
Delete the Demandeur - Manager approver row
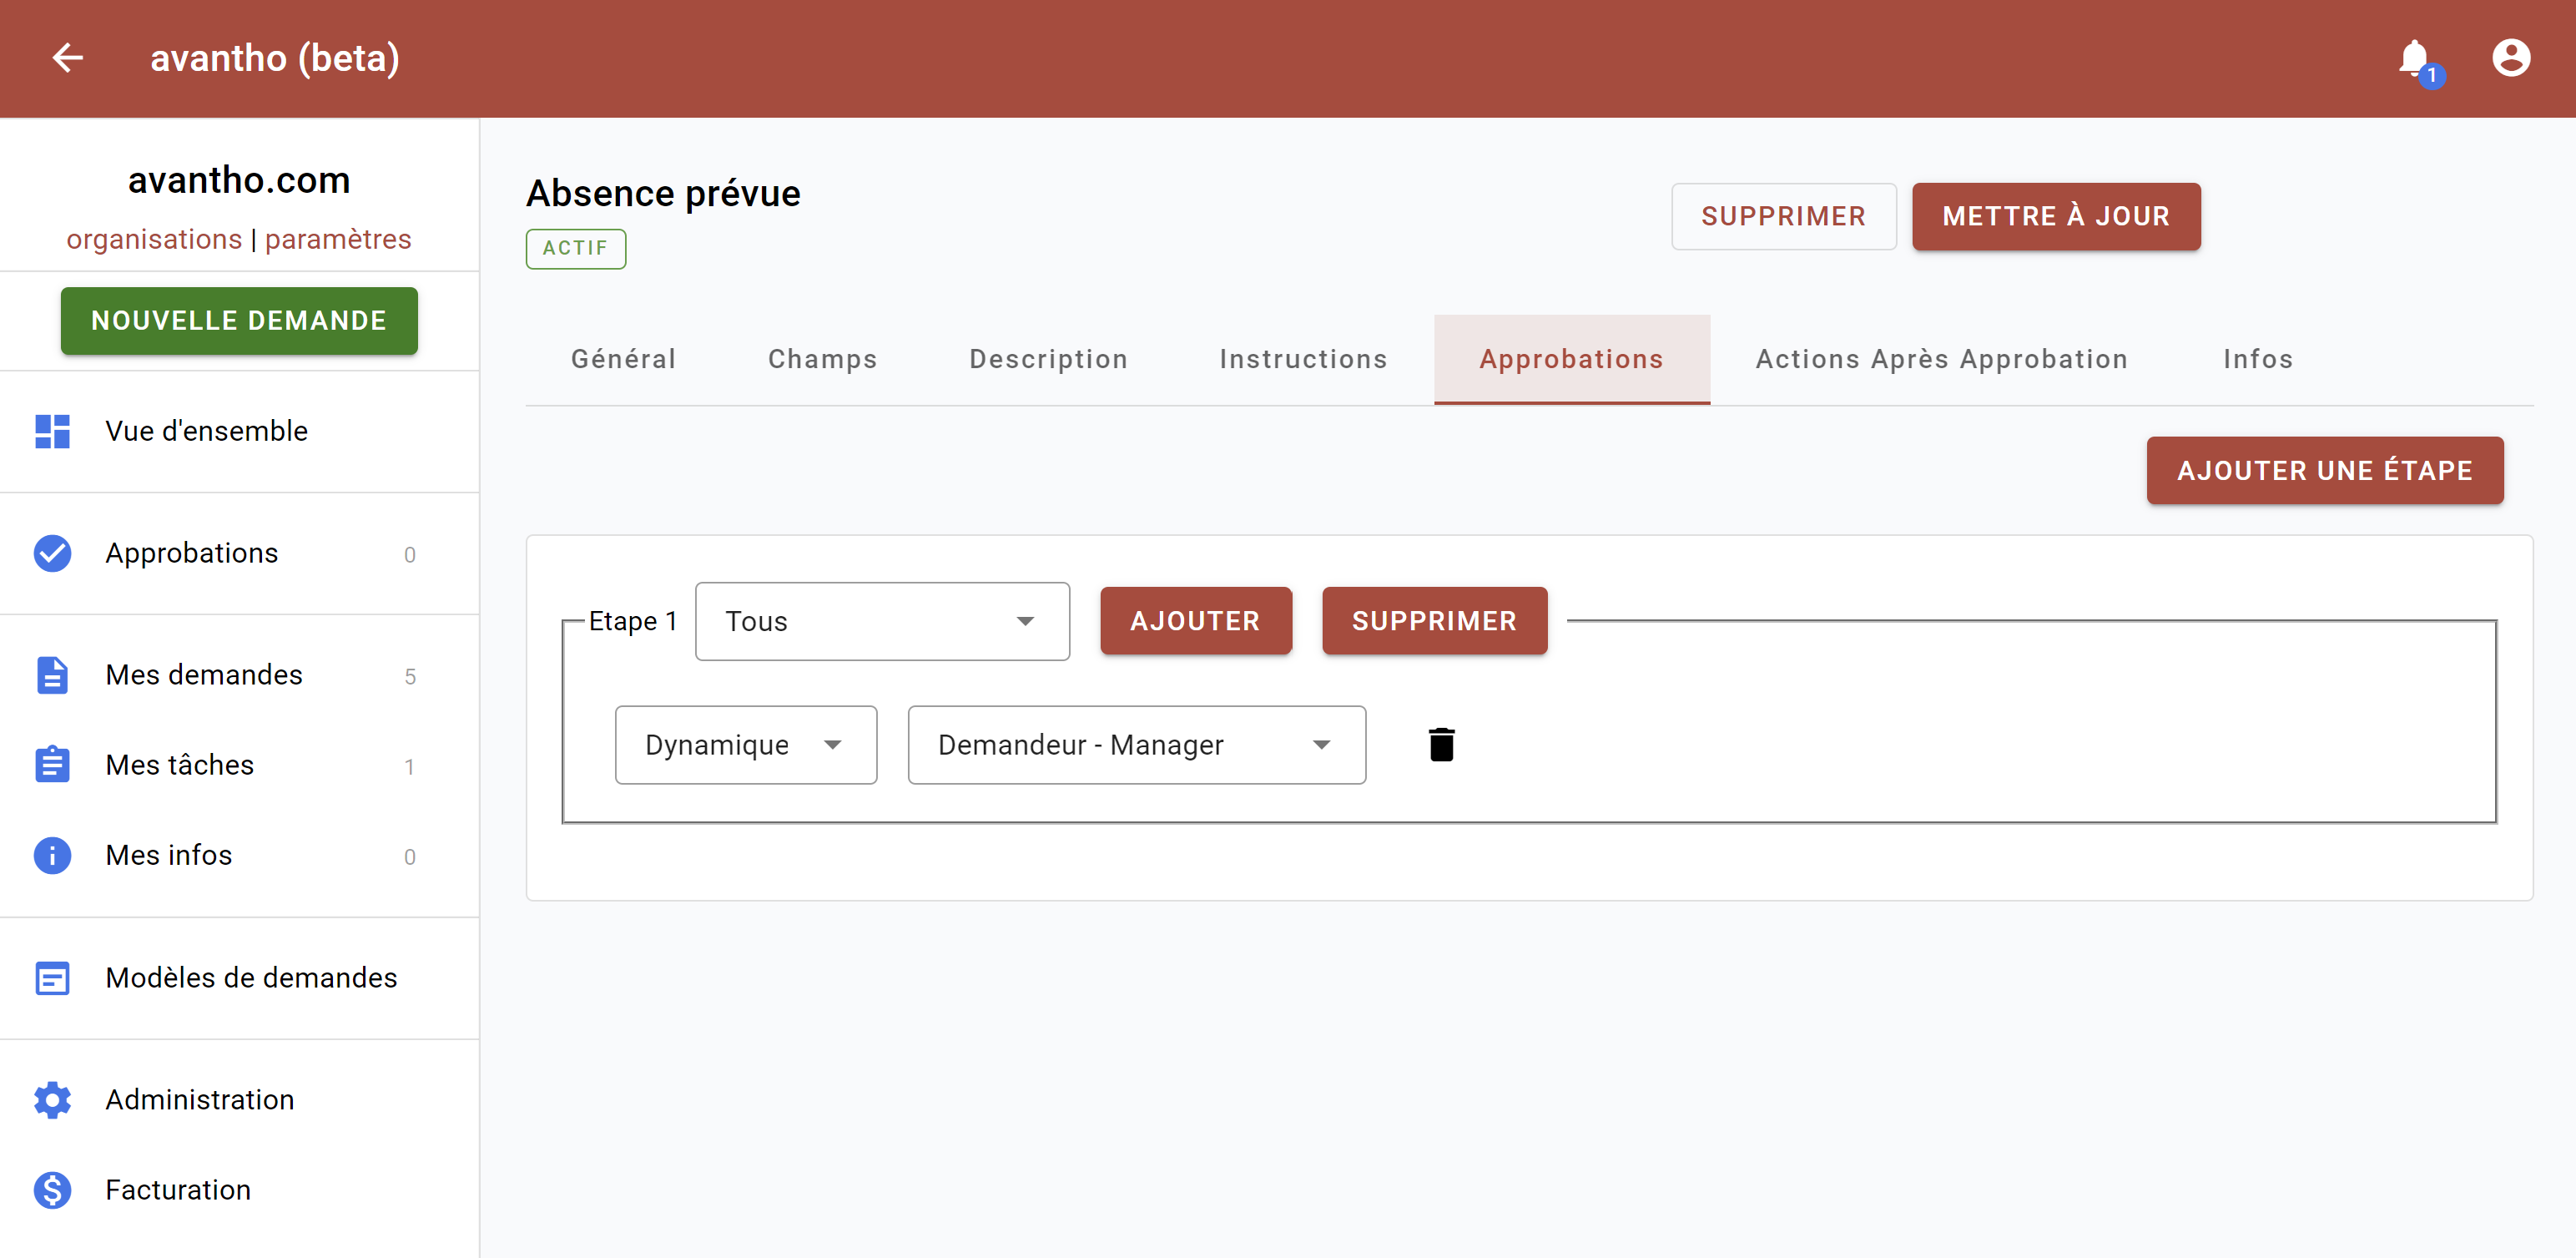(x=1441, y=745)
